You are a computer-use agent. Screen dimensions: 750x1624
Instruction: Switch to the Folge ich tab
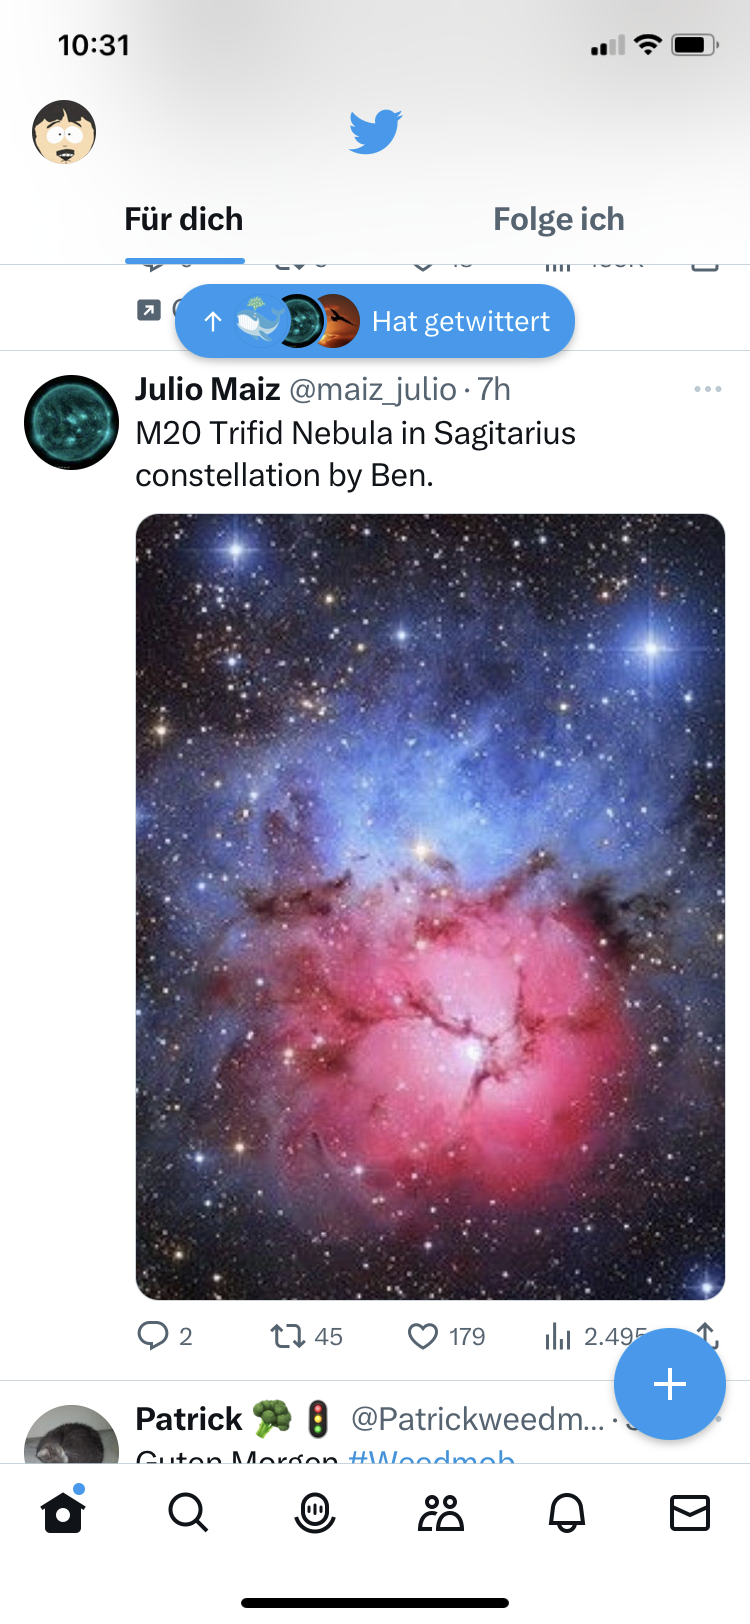pyautogui.click(x=559, y=219)
